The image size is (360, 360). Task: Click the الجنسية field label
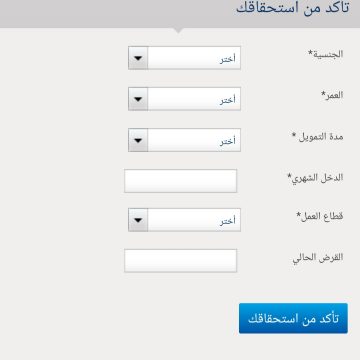point(326,54)
